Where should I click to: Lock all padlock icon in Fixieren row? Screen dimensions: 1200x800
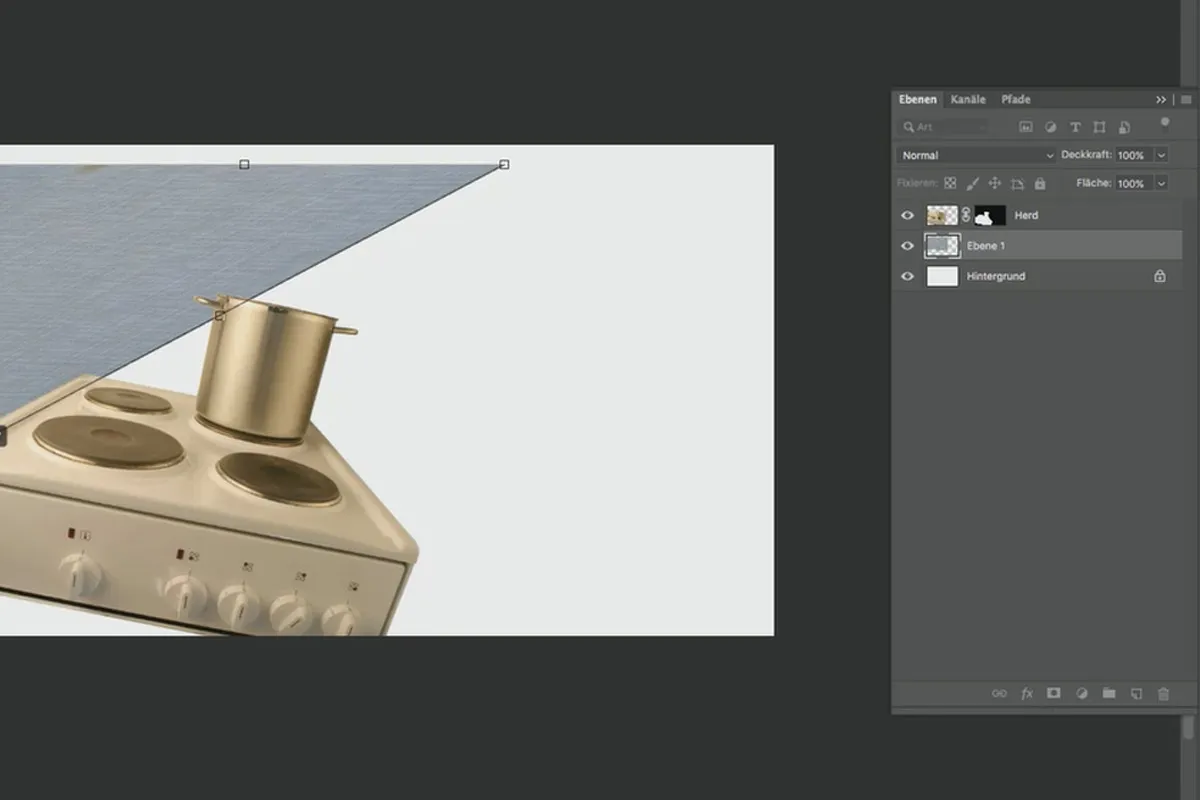click(x=1039, y=184)
